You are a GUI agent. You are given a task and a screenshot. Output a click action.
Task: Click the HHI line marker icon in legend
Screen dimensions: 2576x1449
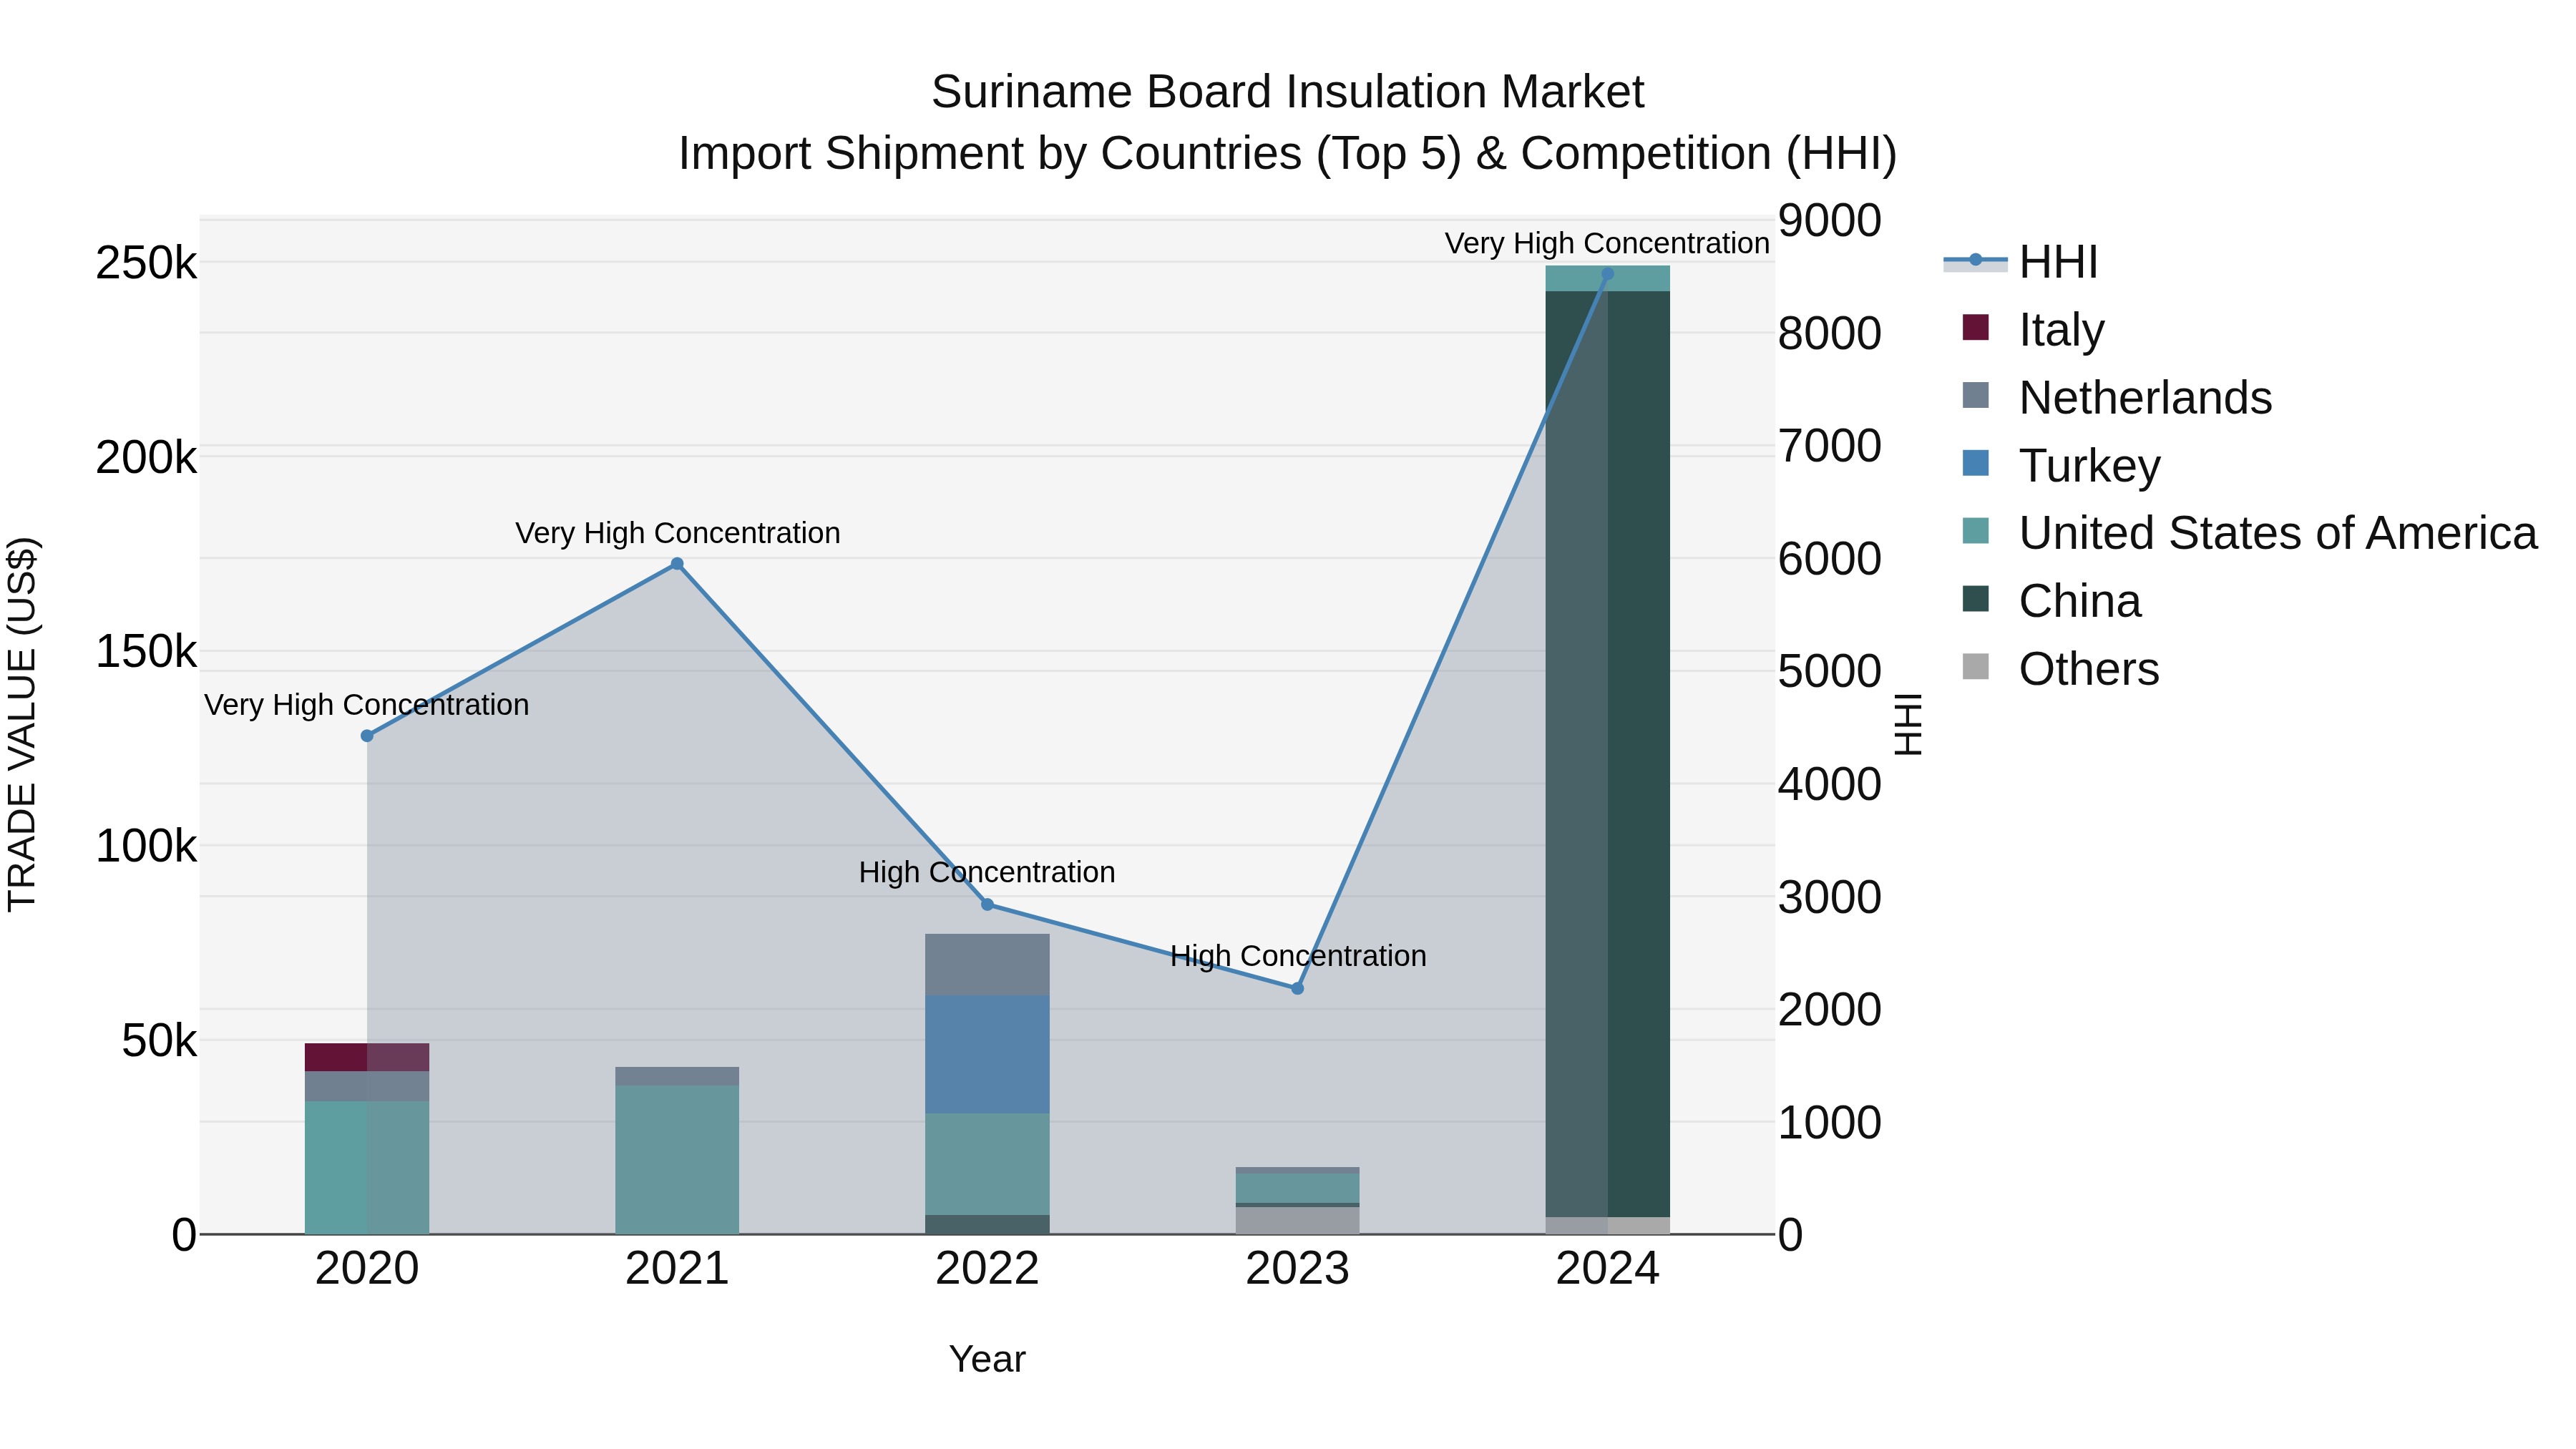(1975, 260)
